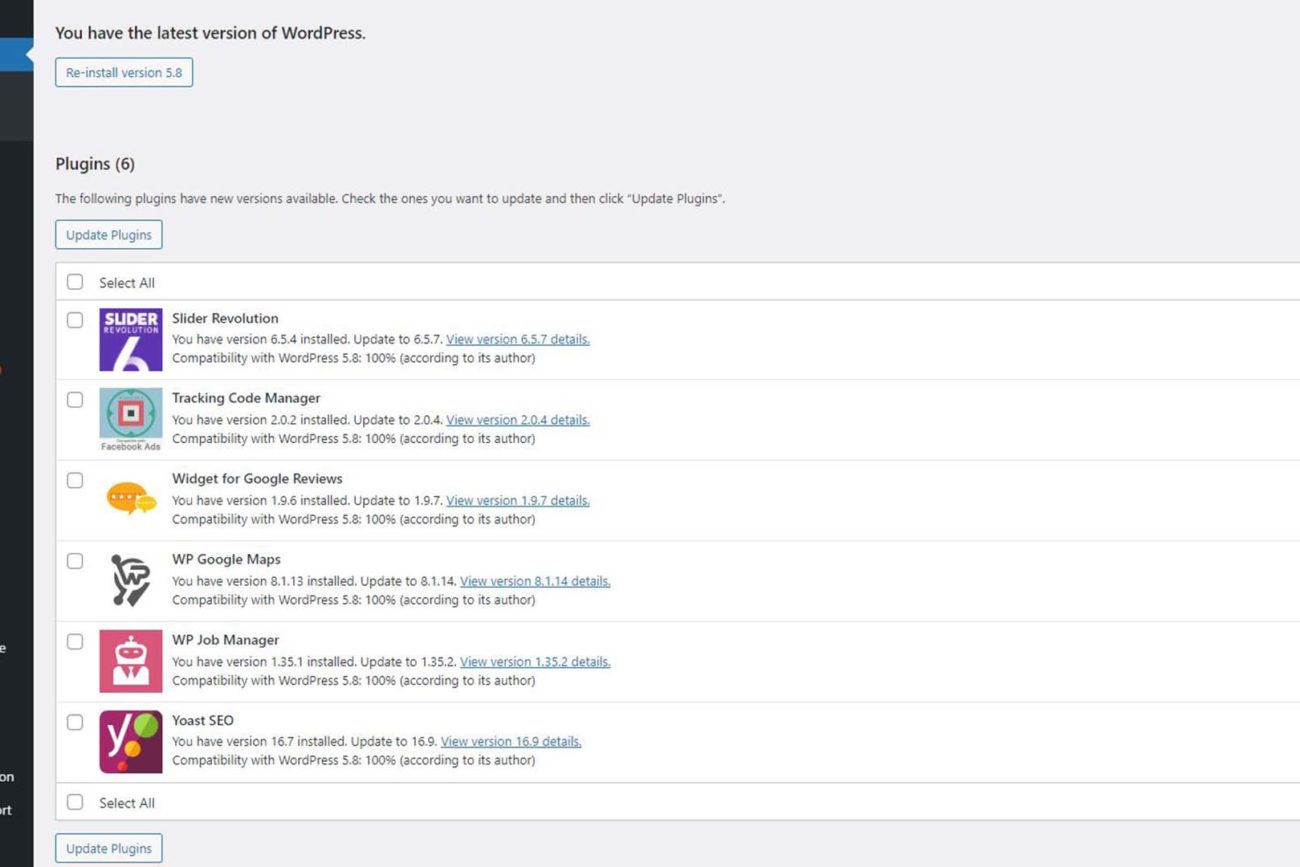Click the Re-install version 5.8 button
Screen dimensions: 1300x867
(123, 72)
